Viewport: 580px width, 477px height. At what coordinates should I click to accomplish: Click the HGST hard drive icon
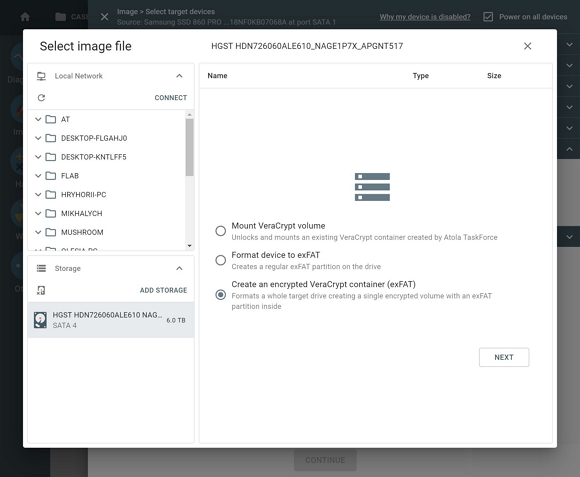click(x=40, y=320)
